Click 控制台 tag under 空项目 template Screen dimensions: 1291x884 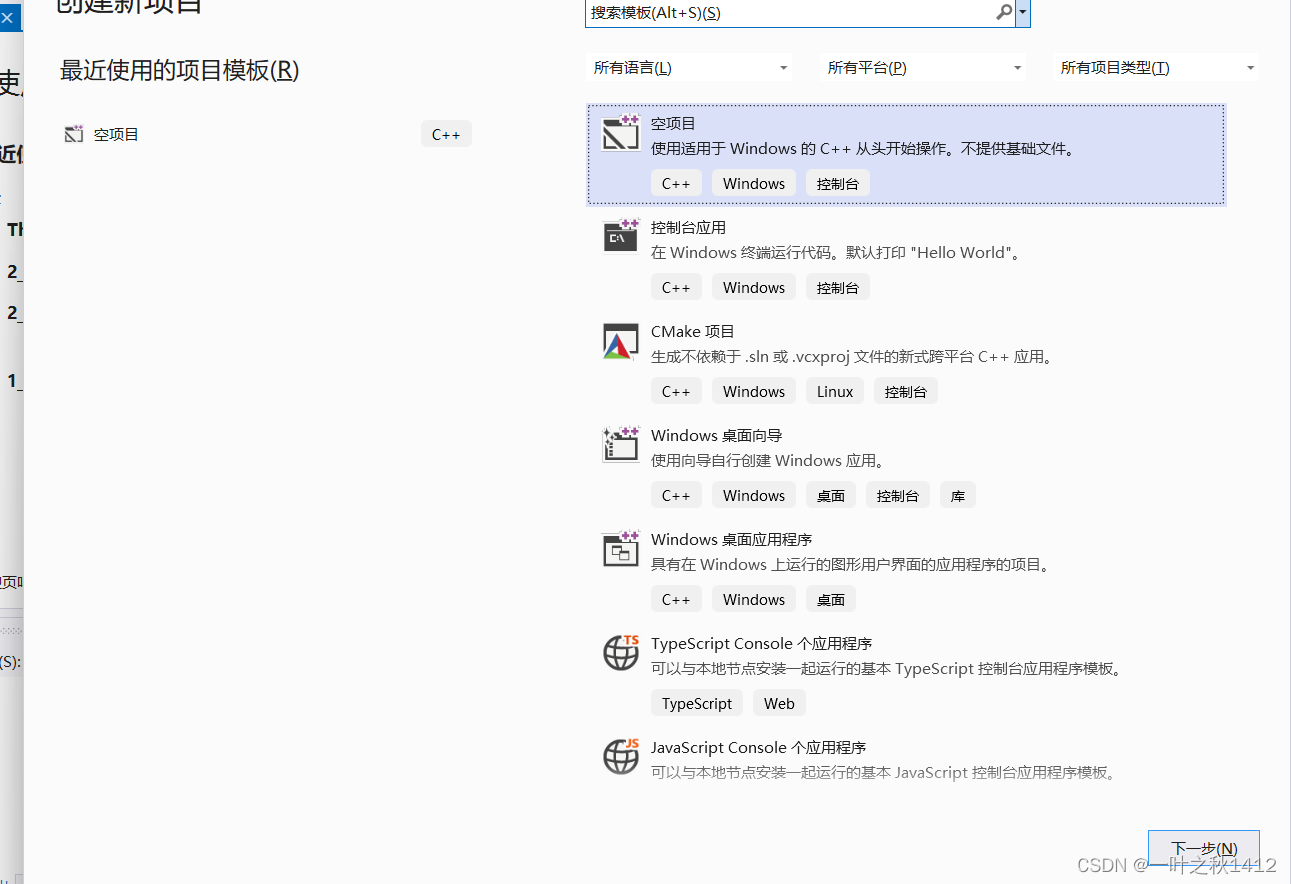(838, 184)
